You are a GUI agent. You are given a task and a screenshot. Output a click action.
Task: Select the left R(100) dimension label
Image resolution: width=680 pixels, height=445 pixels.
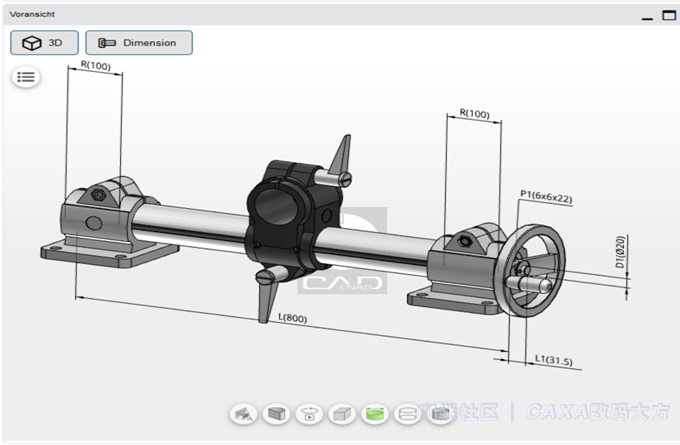point(96,67)
